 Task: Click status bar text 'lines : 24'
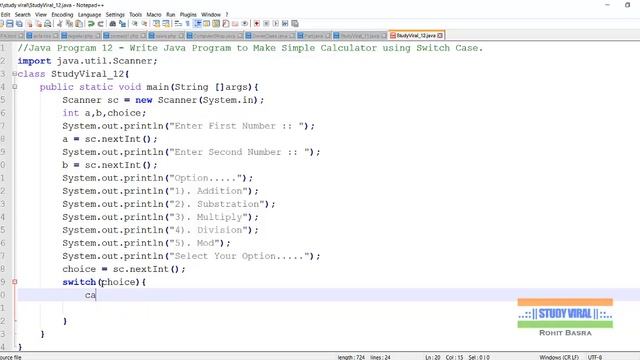click(x=380, y=357)
